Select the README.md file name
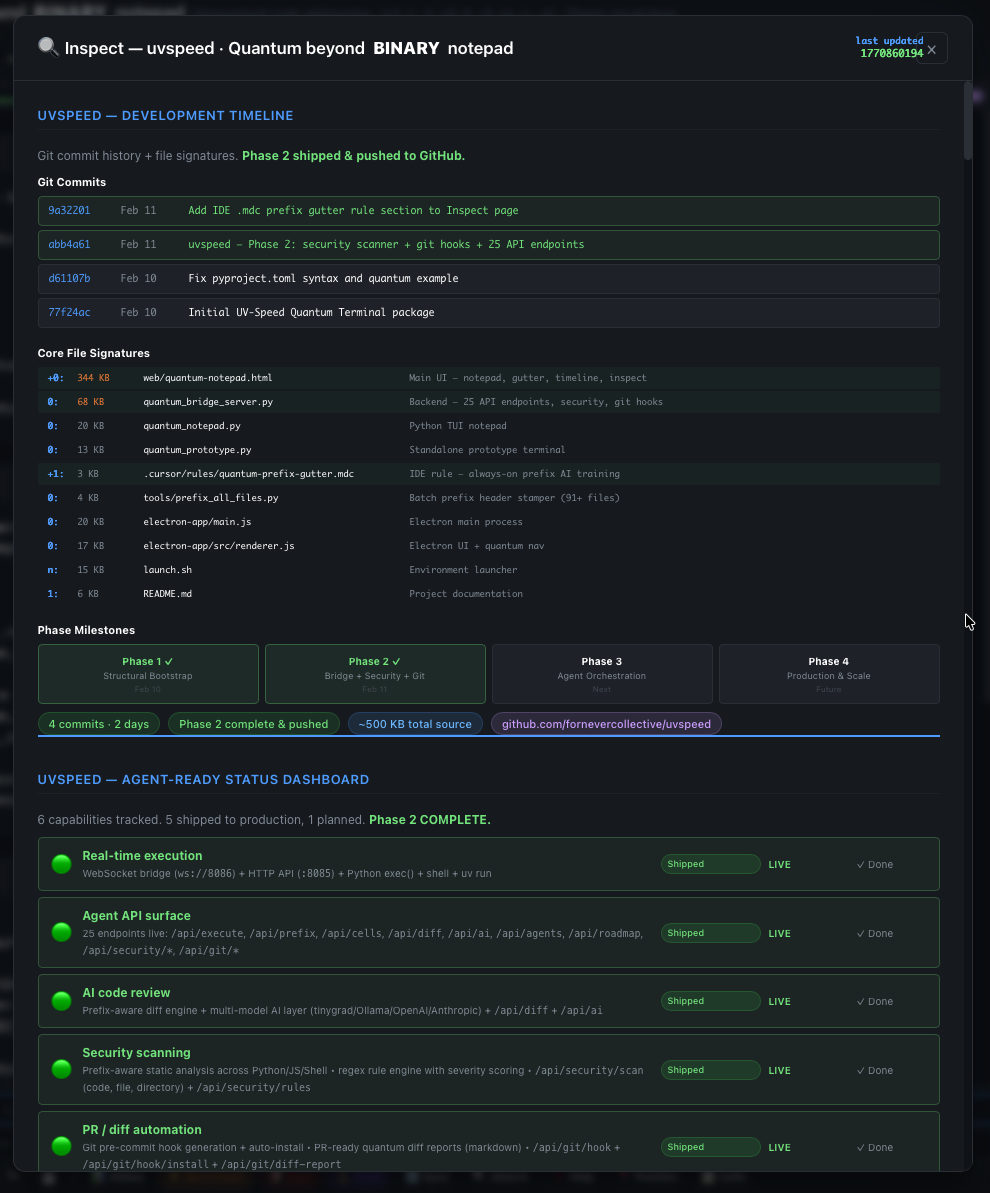Viewport: 990px width, 1193px height. (167, 593)
